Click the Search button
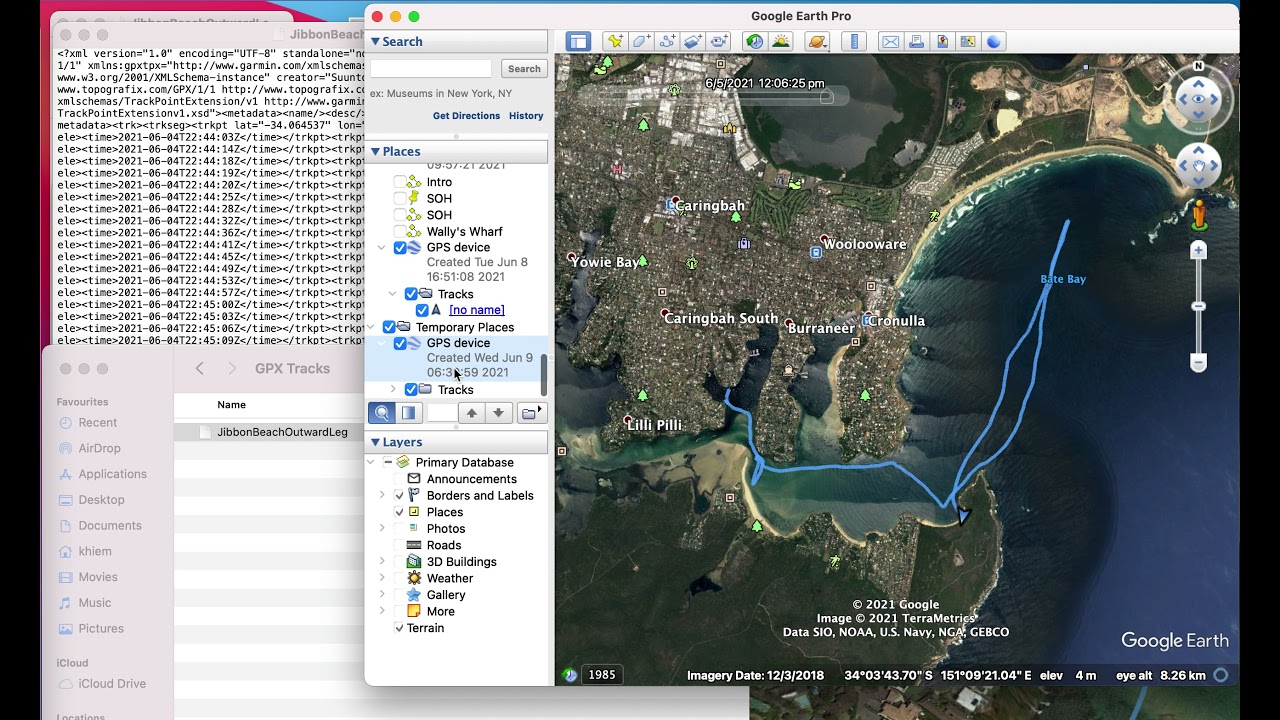 (x=524, y=69)
